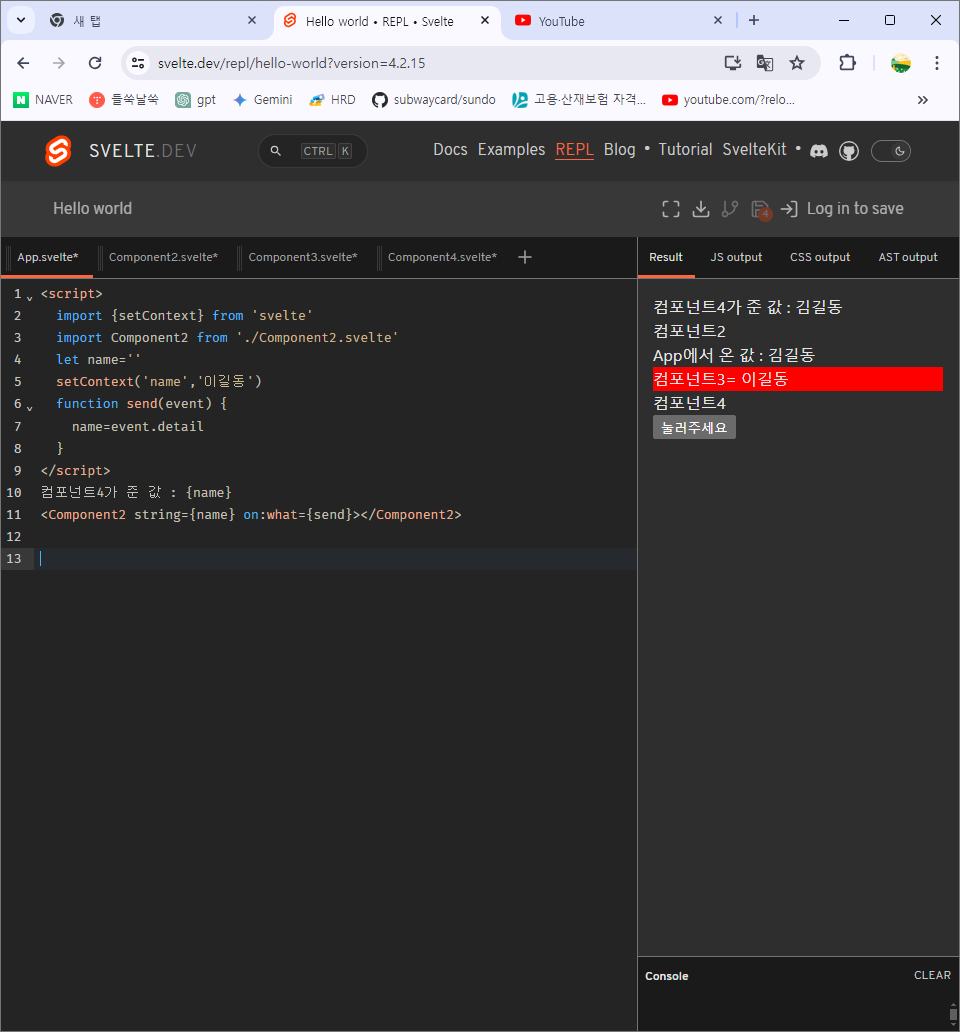960x1032 pixels.
Task: Toggle the dark mode switch
Action: pyautogui.click(x=891, y=151)
